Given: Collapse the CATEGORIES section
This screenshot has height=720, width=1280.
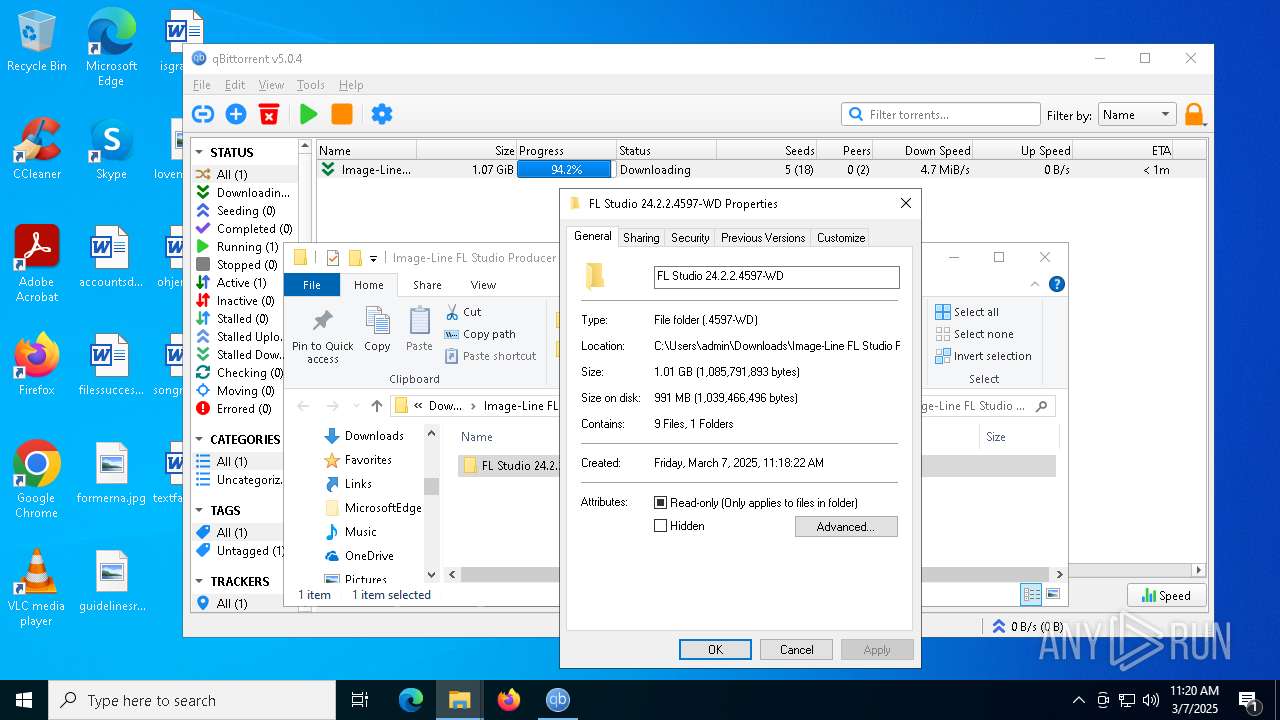Looking at the screenshot, I should pos(200,439).
